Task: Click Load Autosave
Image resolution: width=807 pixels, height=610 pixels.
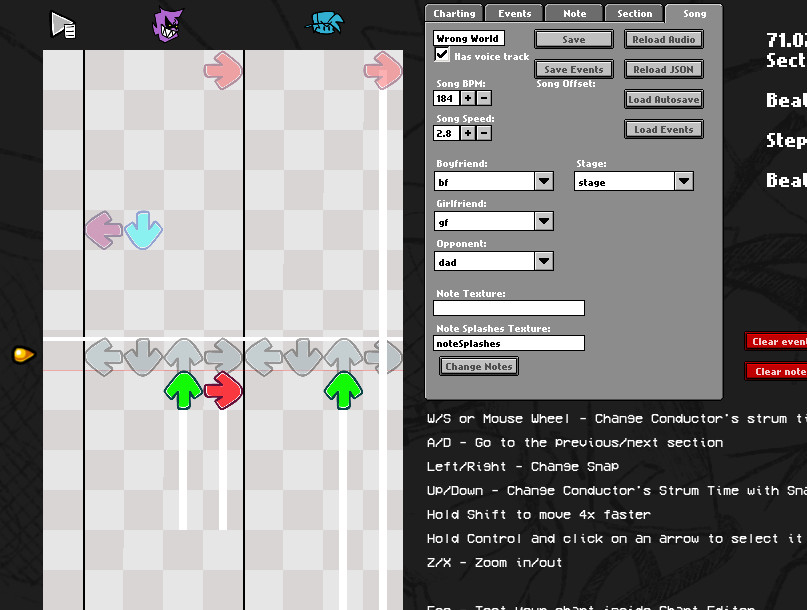Action: point(664,99)
